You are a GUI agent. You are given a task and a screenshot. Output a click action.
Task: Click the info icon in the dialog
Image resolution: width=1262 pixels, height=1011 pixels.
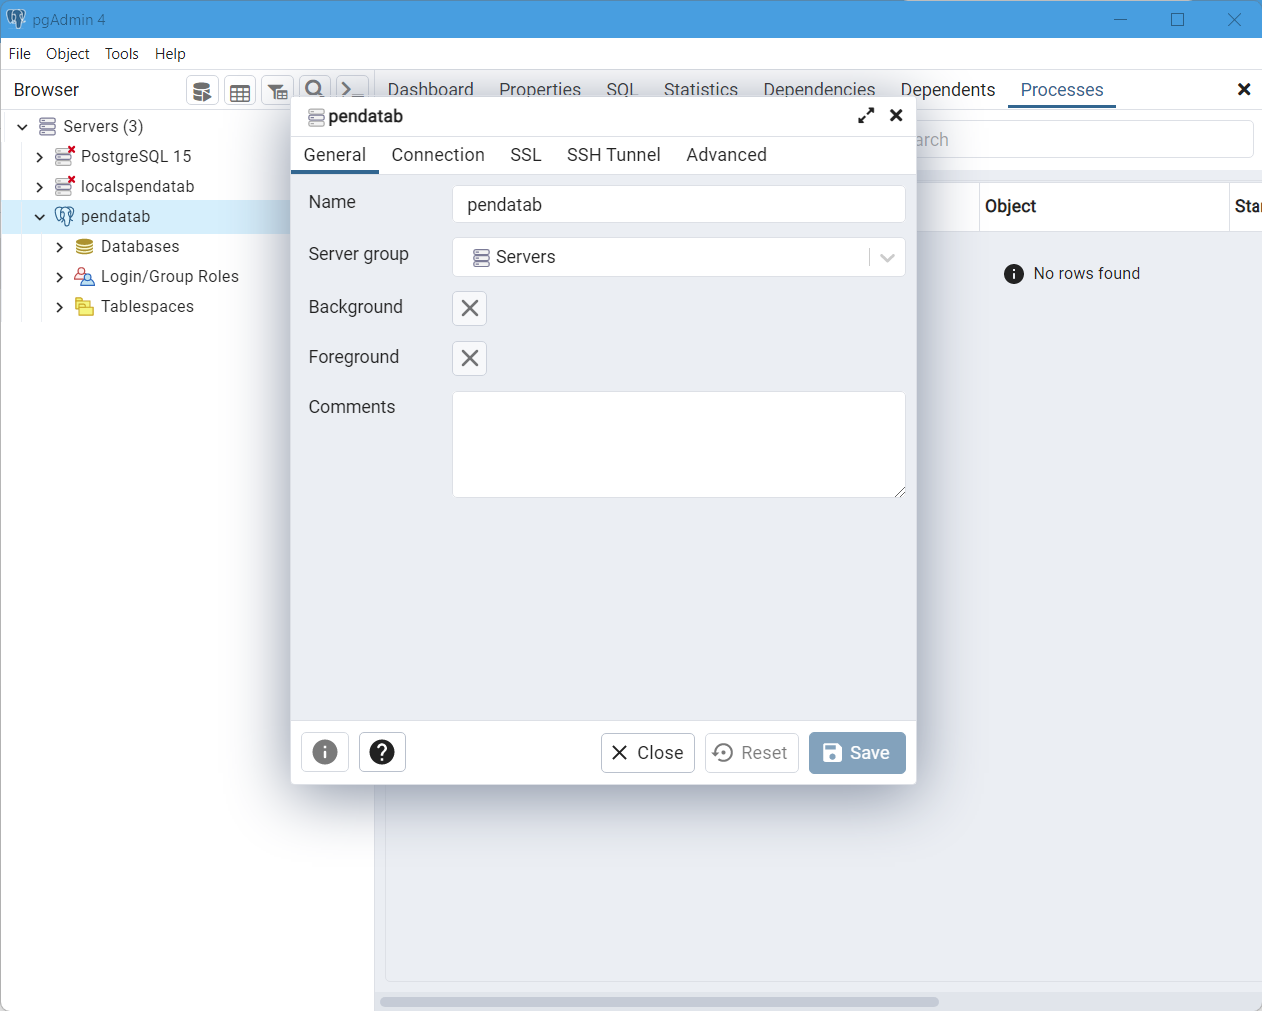(325, 752)
